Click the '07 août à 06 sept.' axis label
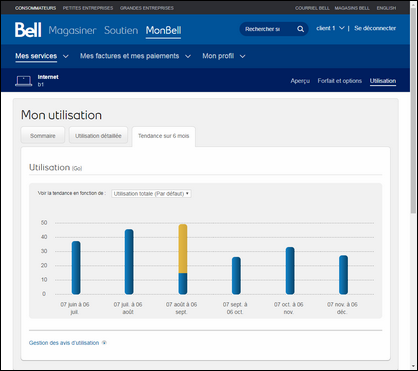The image size is (418, 371). pyautogui.click(x=182, y=308)
